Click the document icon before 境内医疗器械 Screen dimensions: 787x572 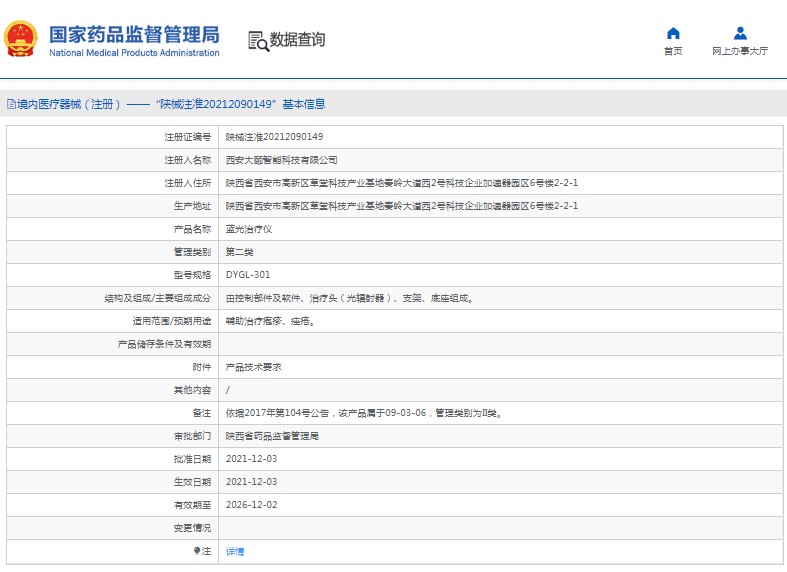point(11,104)
